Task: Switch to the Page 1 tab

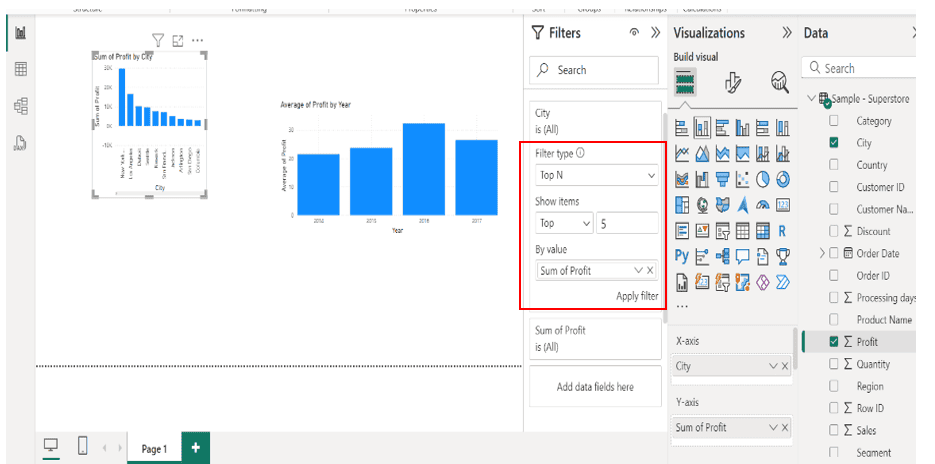Action: [154, 449]
